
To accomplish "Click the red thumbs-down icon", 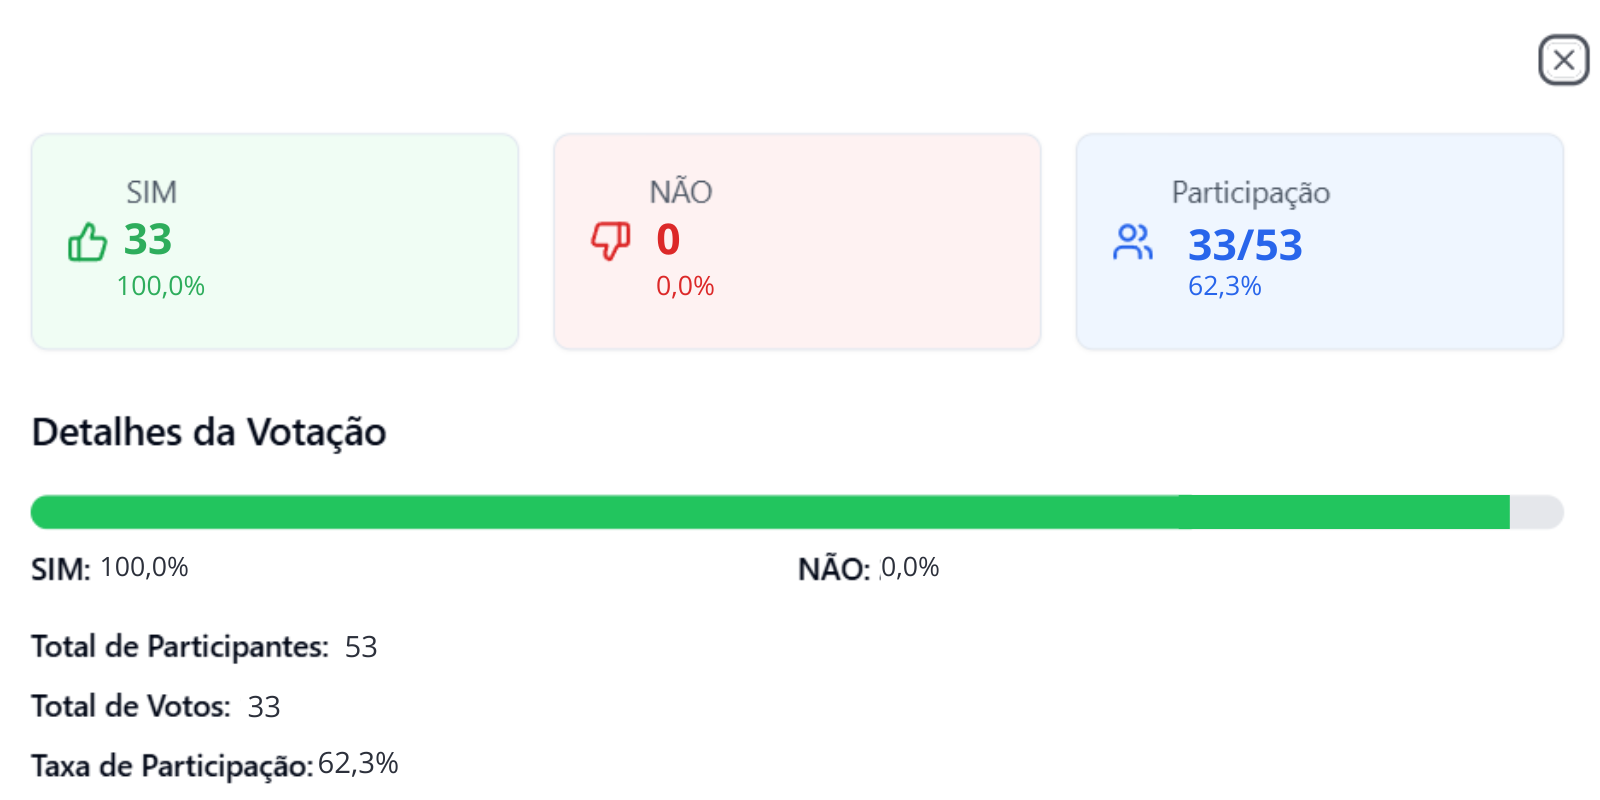I will (x=610, y=241).
